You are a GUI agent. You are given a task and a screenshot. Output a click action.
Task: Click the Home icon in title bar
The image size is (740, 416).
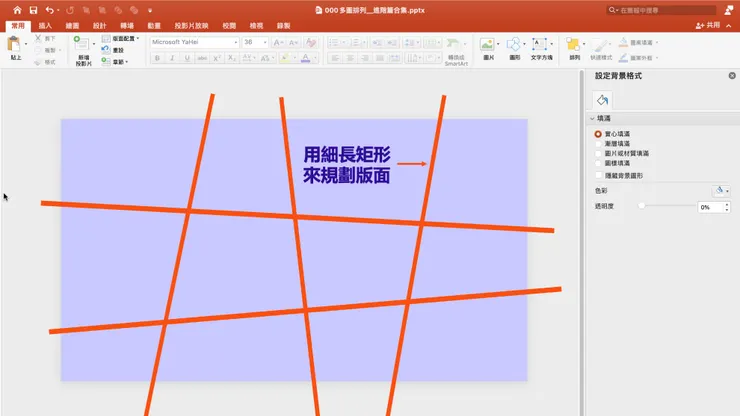[x=17, y=10]
